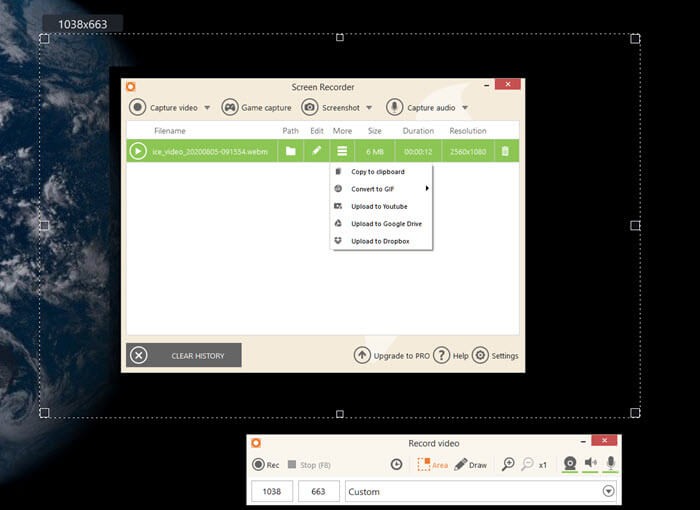
Task: Expand the Capture audio dropdown arrow
Action: tap(465, 108)
